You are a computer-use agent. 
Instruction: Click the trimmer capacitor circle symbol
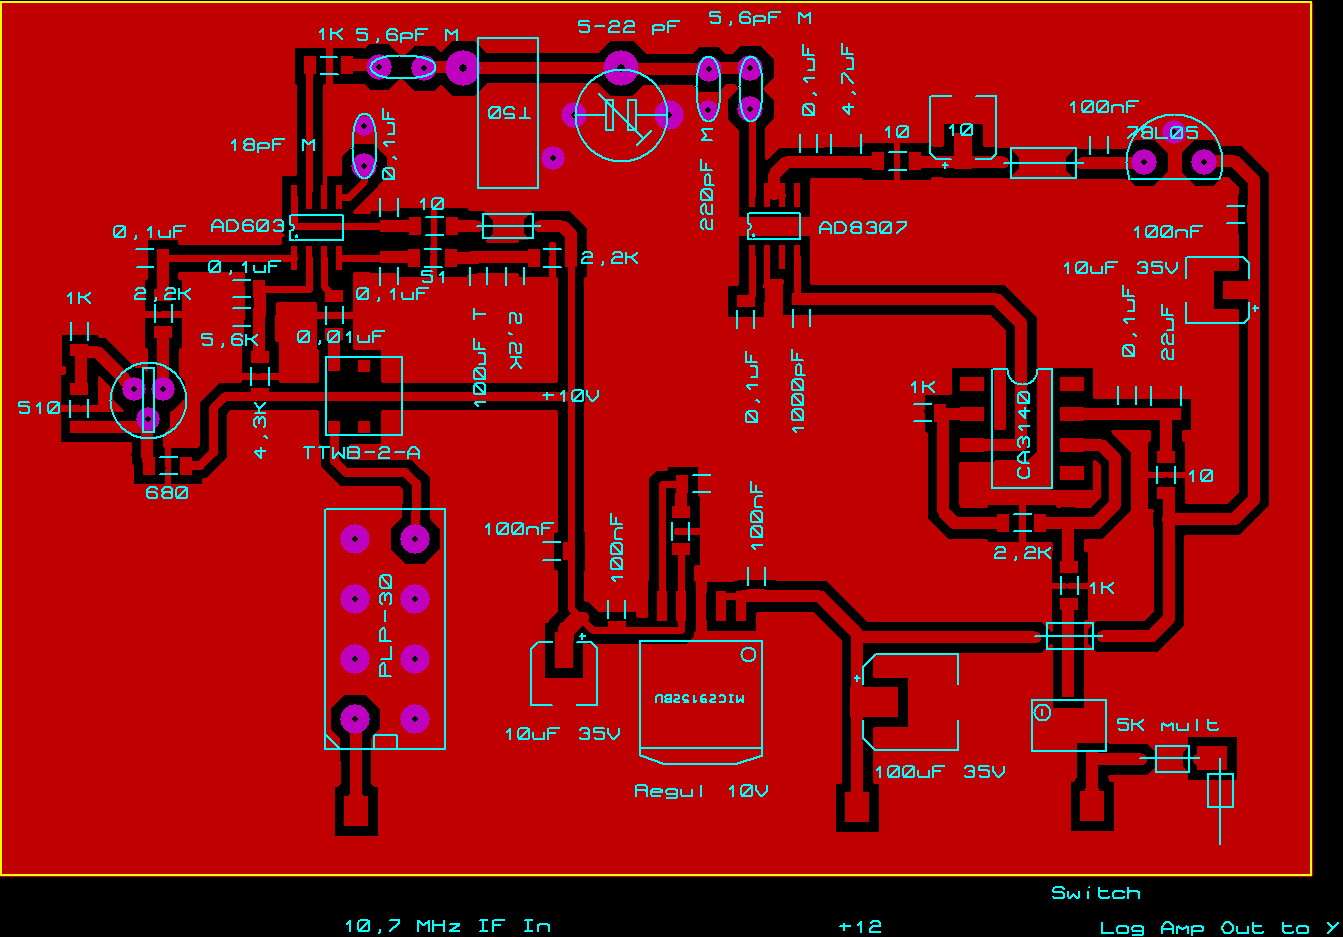point(622,115)
